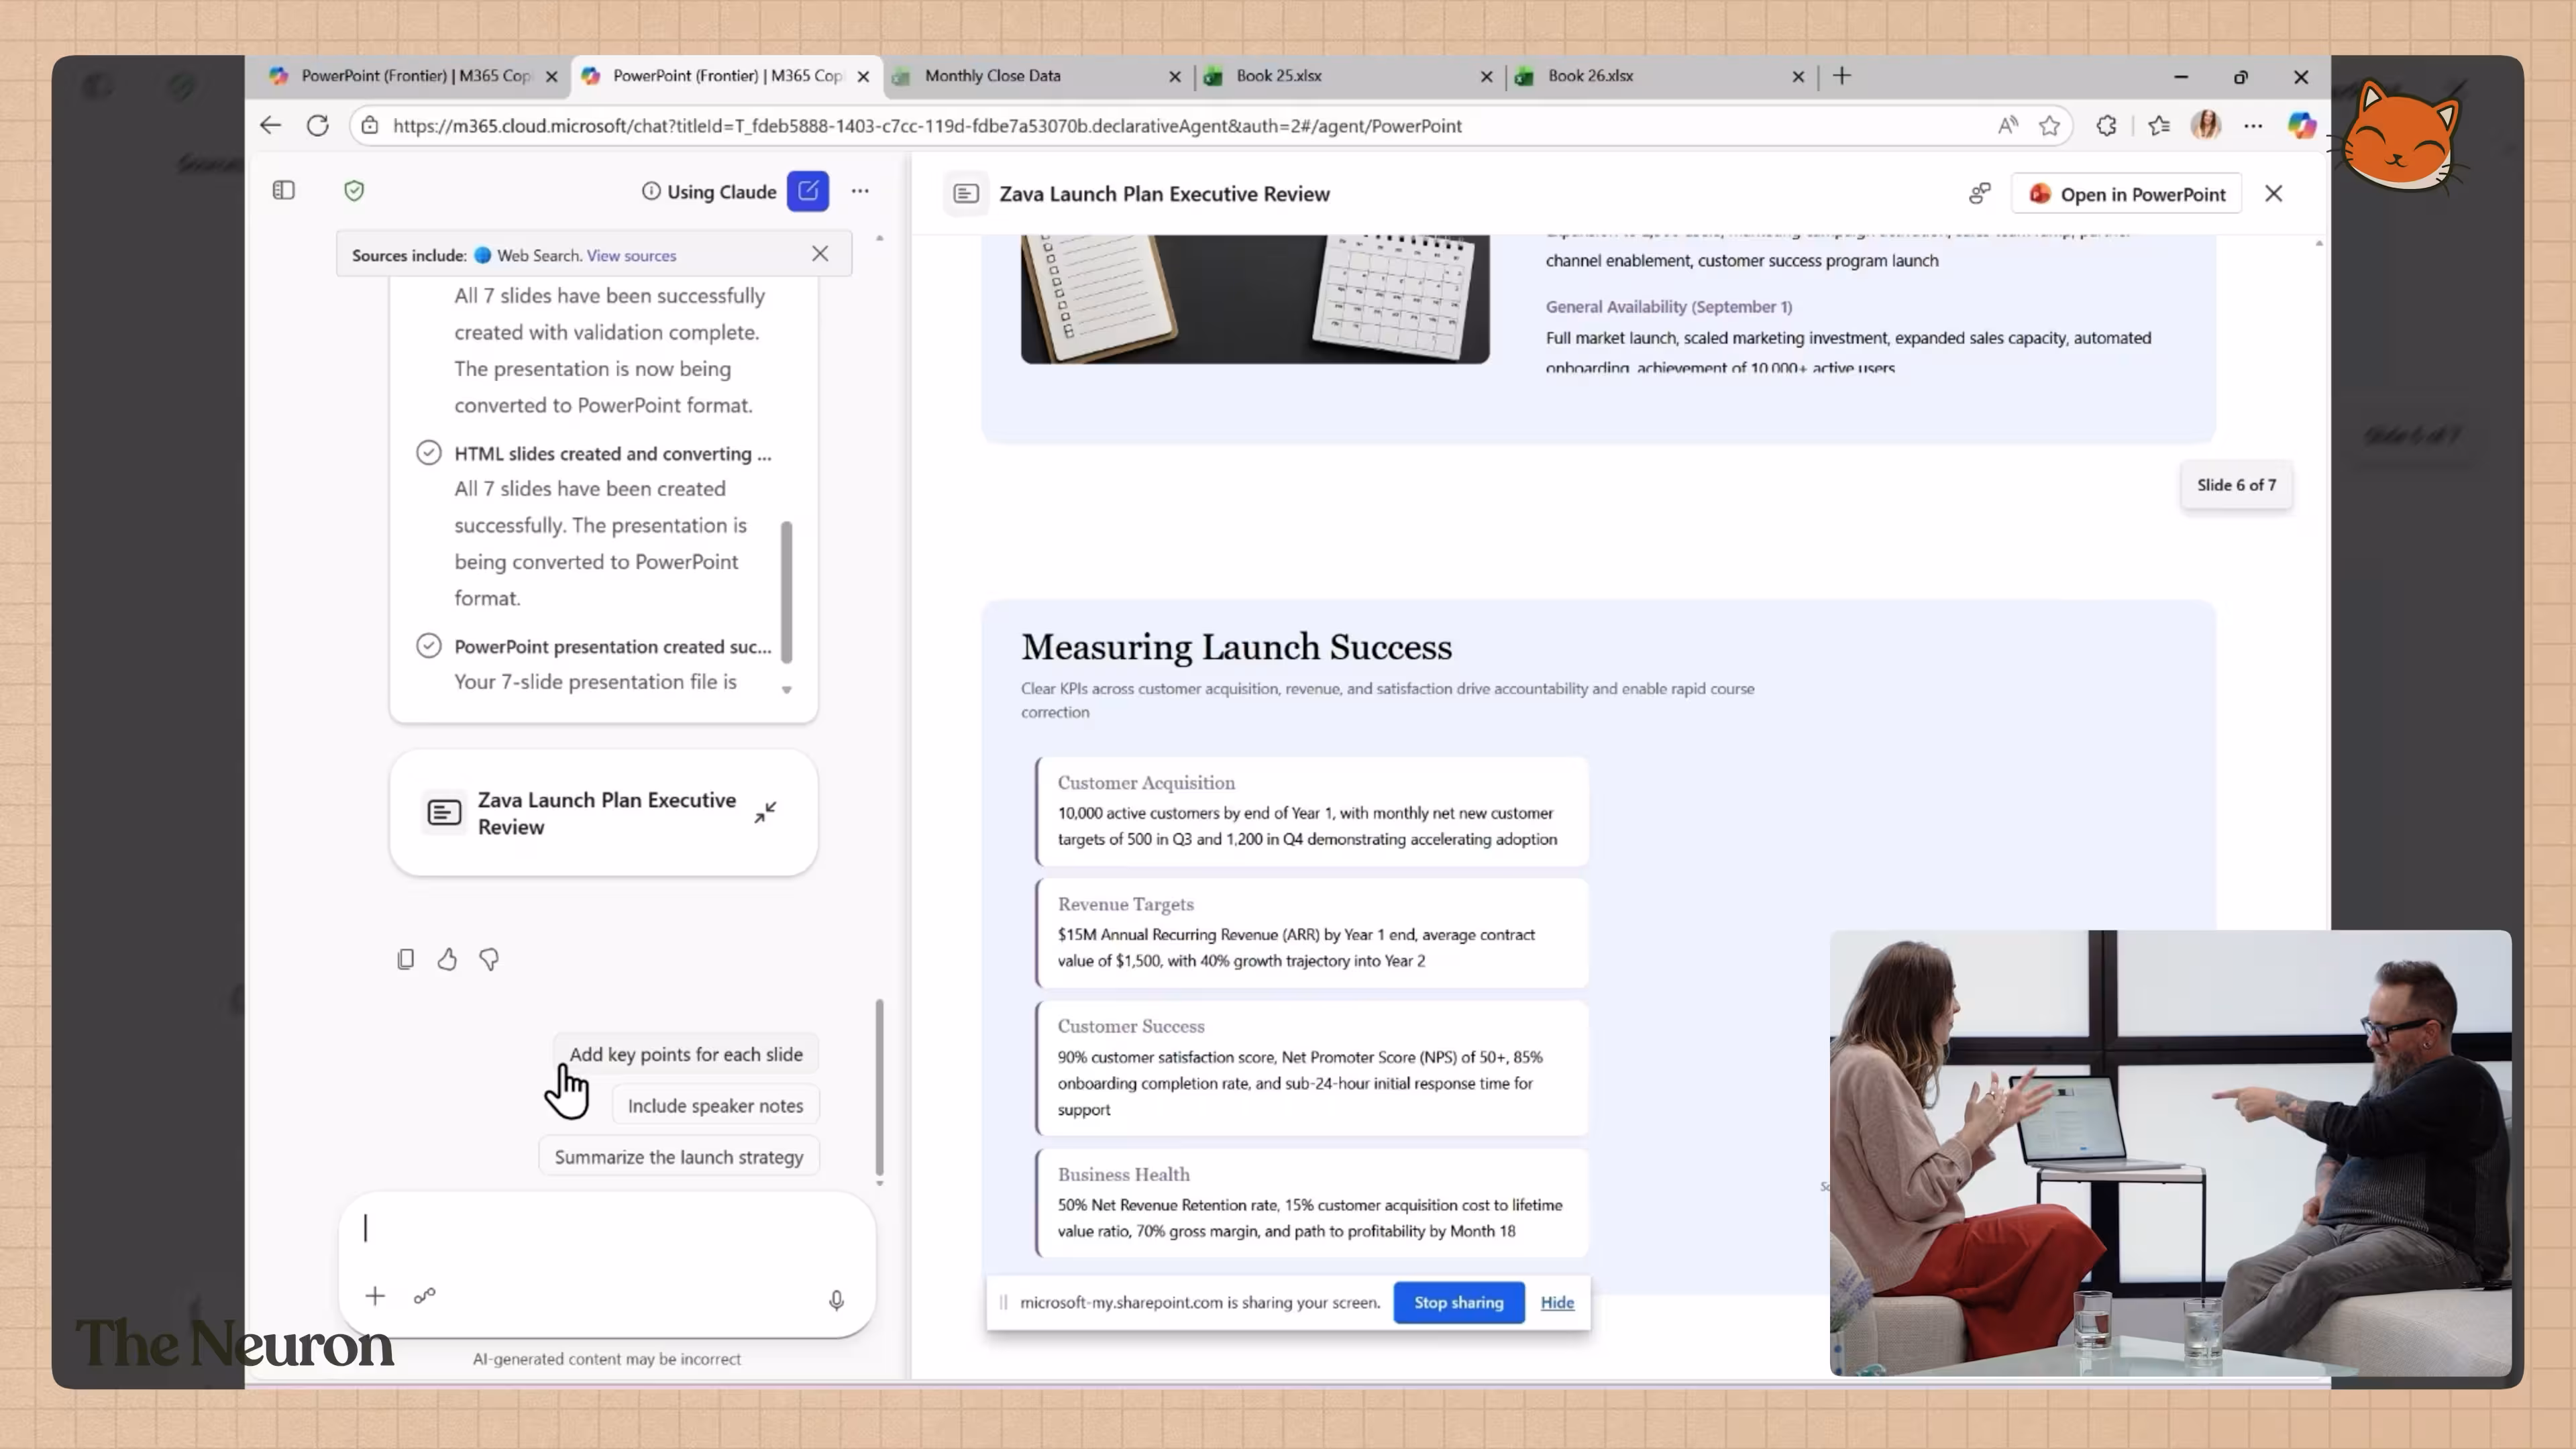
Task: Click the Using Claude model indicator
Action: pos(709,191)
